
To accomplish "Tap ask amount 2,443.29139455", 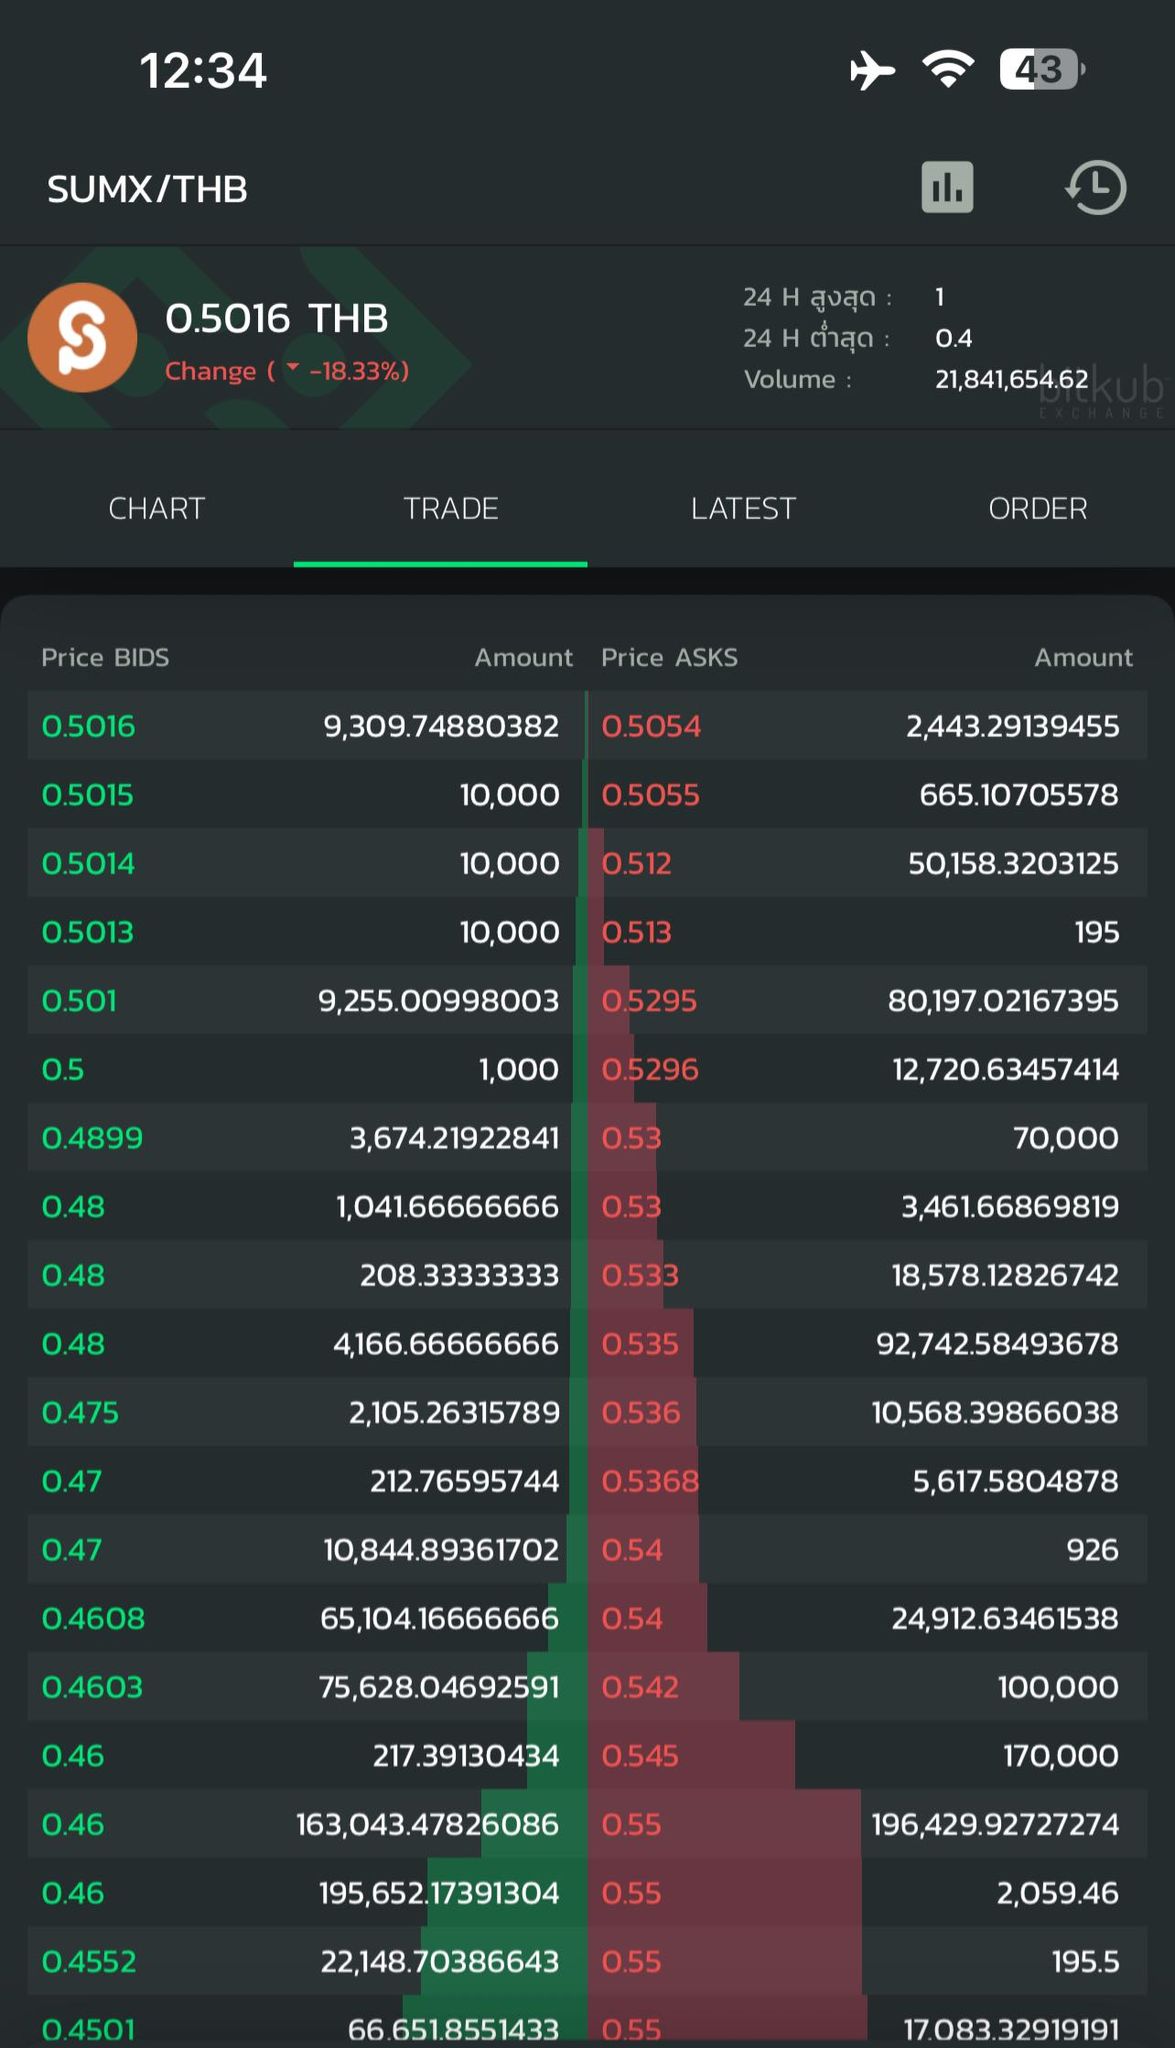I will pyautogui.click(x=1013, y=726).
